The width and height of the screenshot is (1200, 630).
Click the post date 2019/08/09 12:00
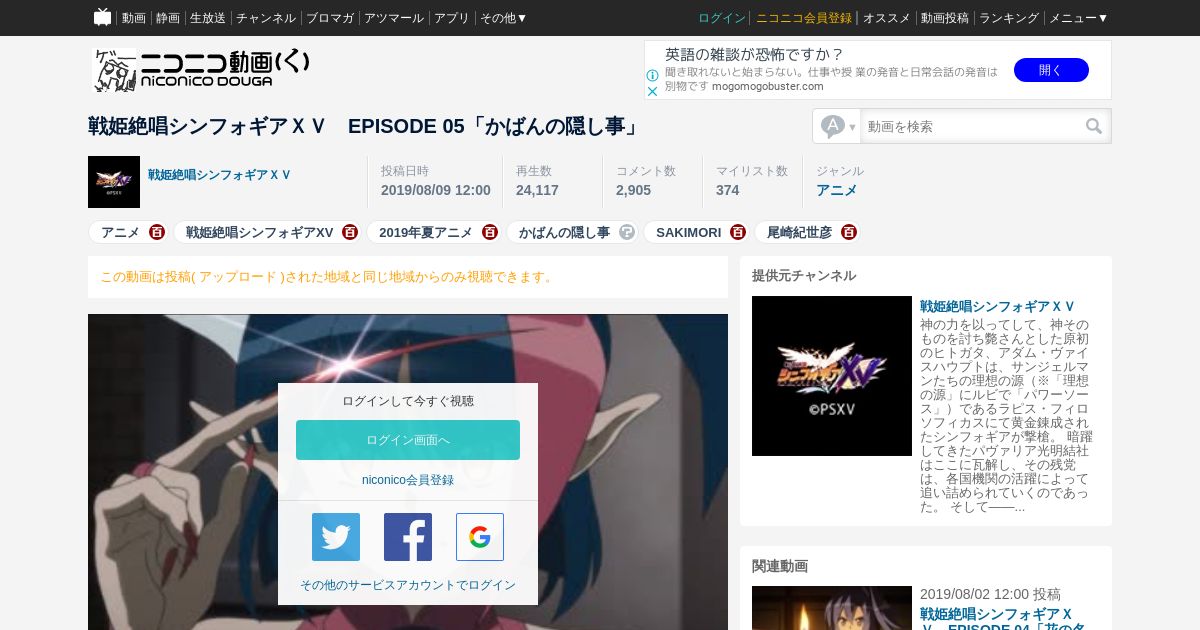point(436,190)
